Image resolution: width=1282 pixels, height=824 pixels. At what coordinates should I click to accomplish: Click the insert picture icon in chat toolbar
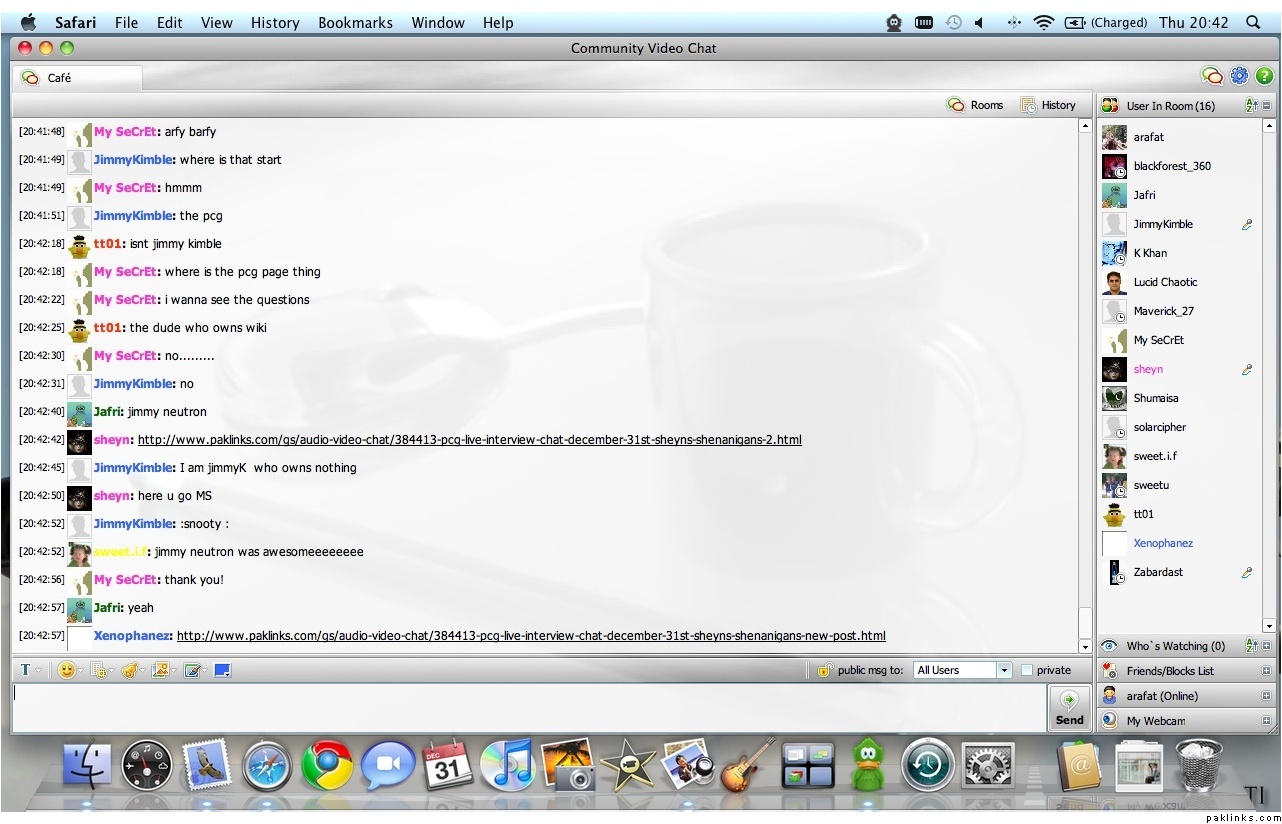click(x=159, y=670)
